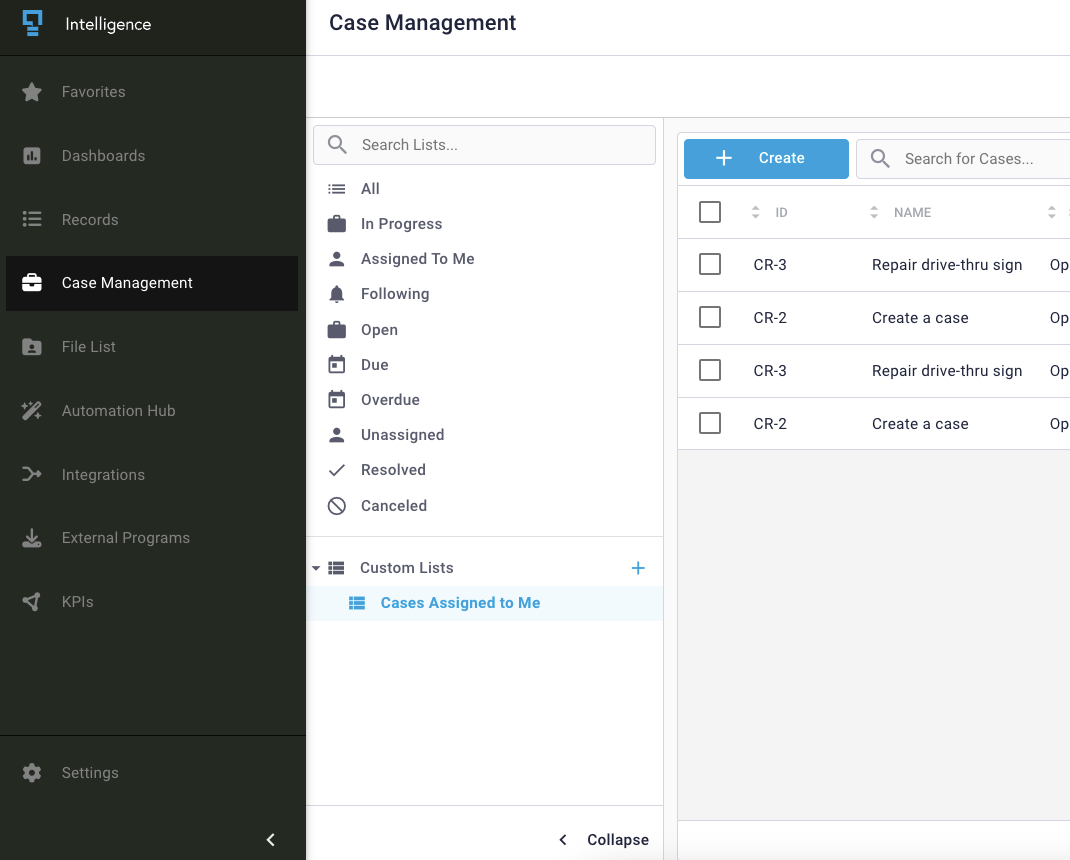Open Automation Hub wand icon
This screenshot has height=860, width=1070.
coord(31,410)
